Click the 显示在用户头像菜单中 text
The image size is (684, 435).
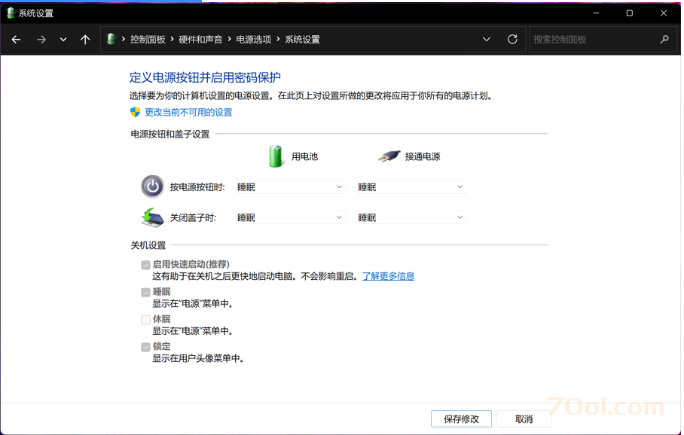coord(198,359)
